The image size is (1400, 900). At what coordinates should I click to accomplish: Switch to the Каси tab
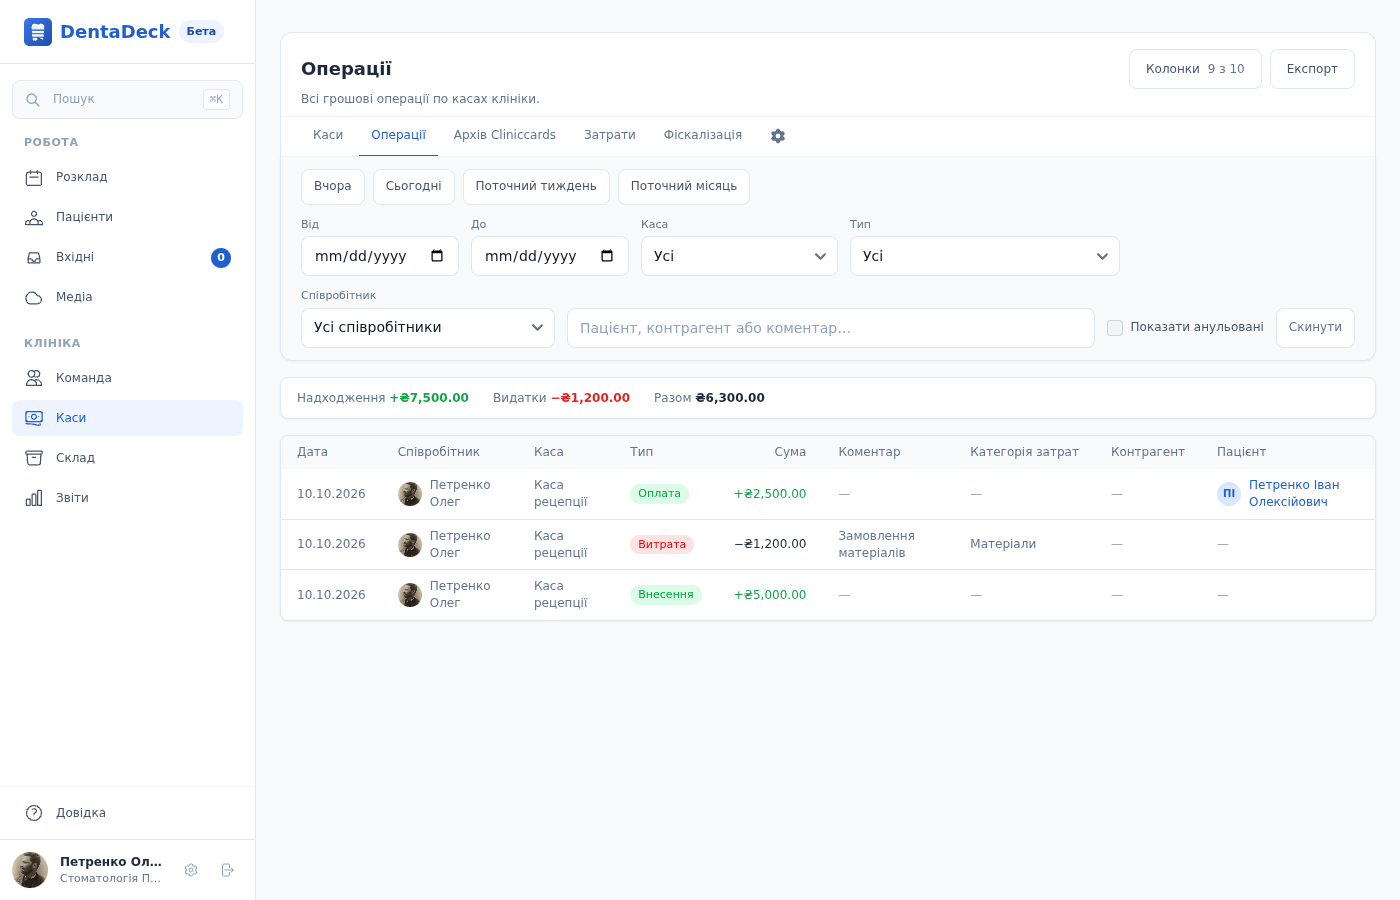coord(328,136)
